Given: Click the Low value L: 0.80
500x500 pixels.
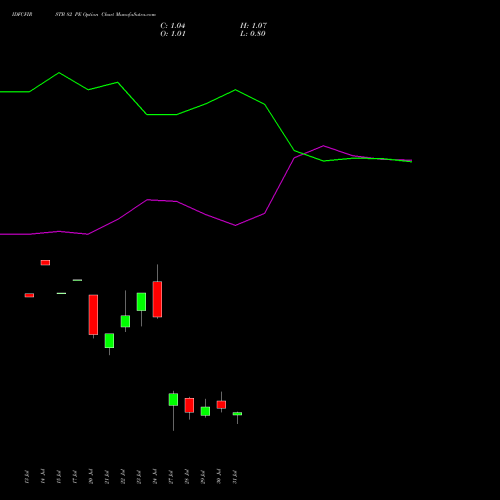Looking at the screenshot, I should pos(253,34).
